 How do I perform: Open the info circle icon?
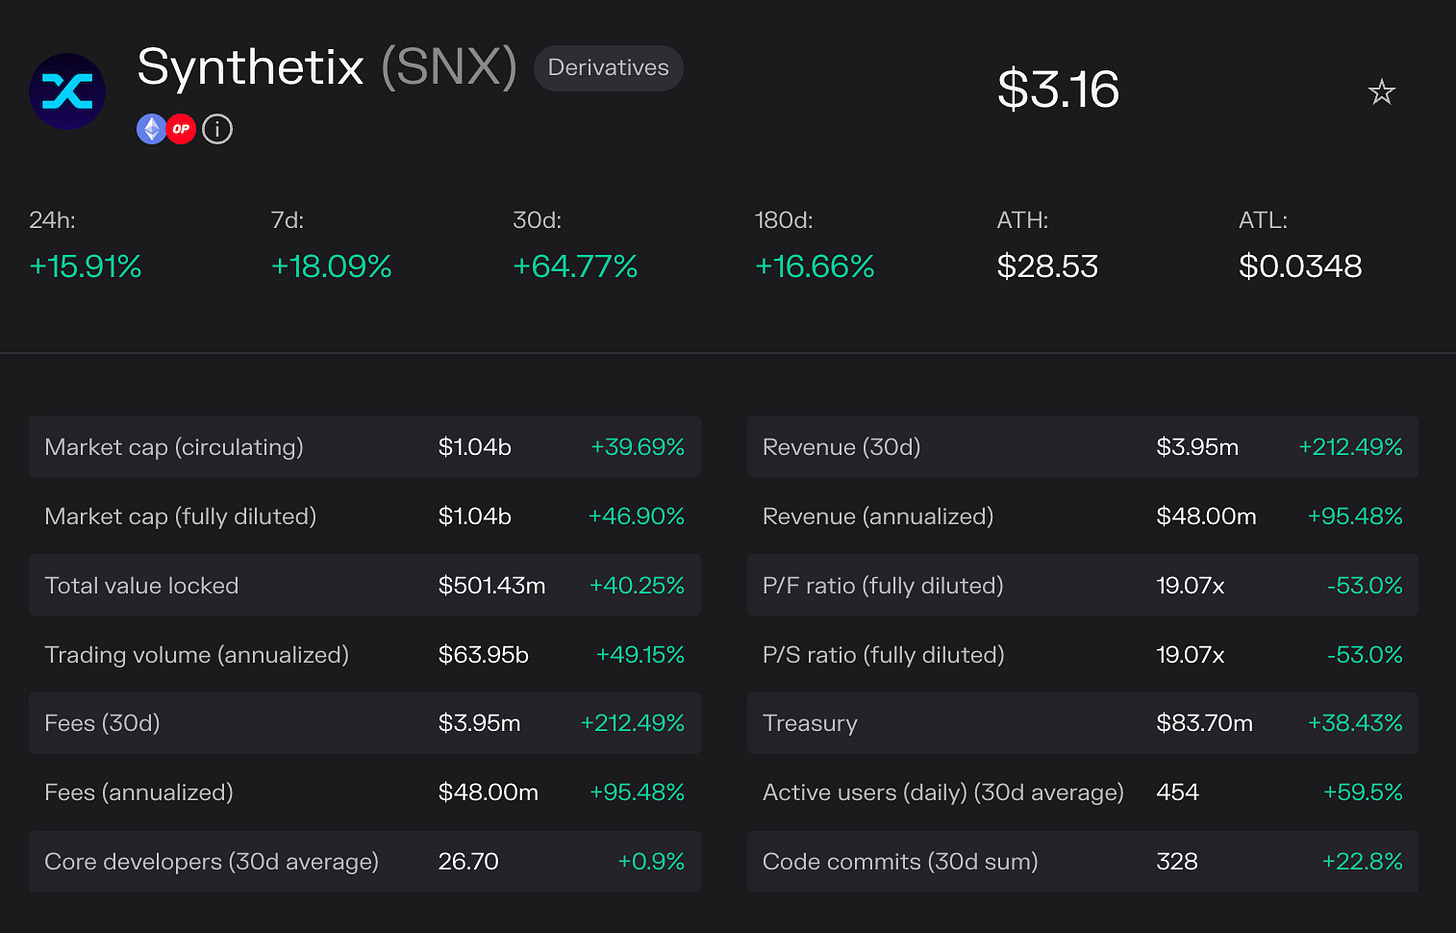click(x=217, y=129)
